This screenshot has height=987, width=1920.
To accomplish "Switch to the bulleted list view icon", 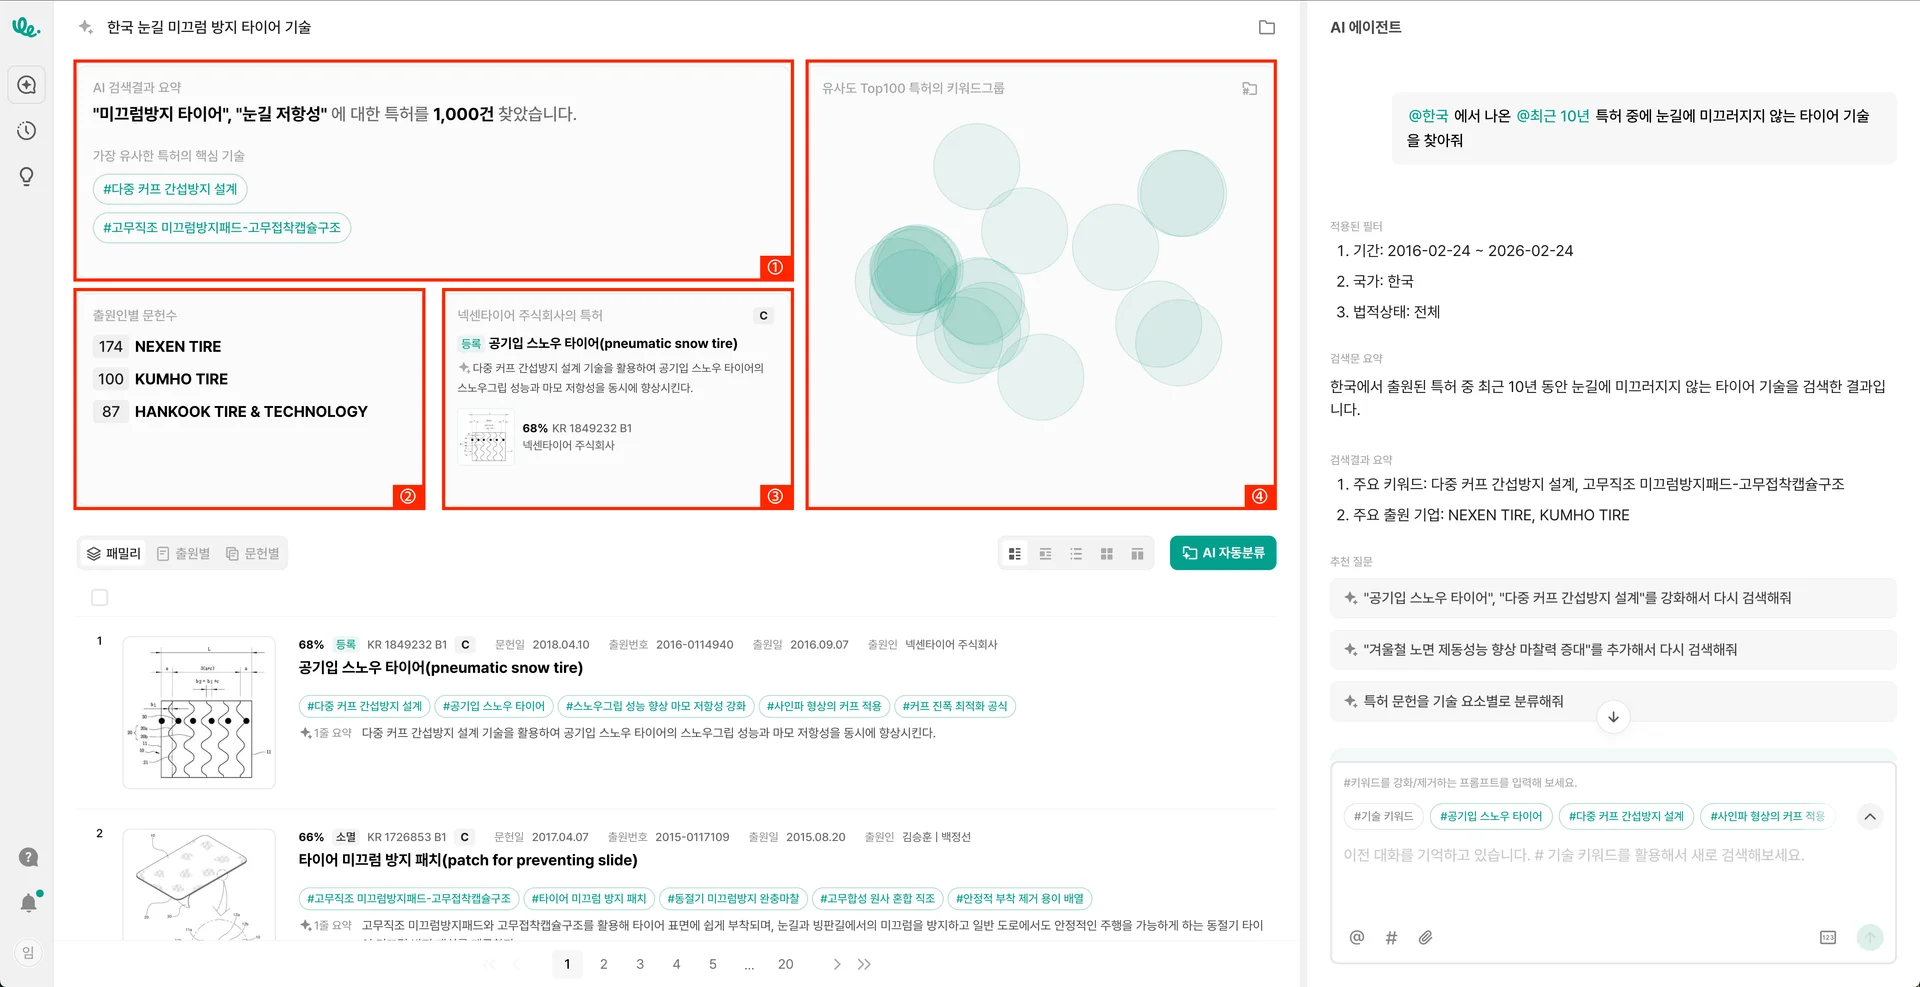I will pyautogui.click(x=1076, y=554).
